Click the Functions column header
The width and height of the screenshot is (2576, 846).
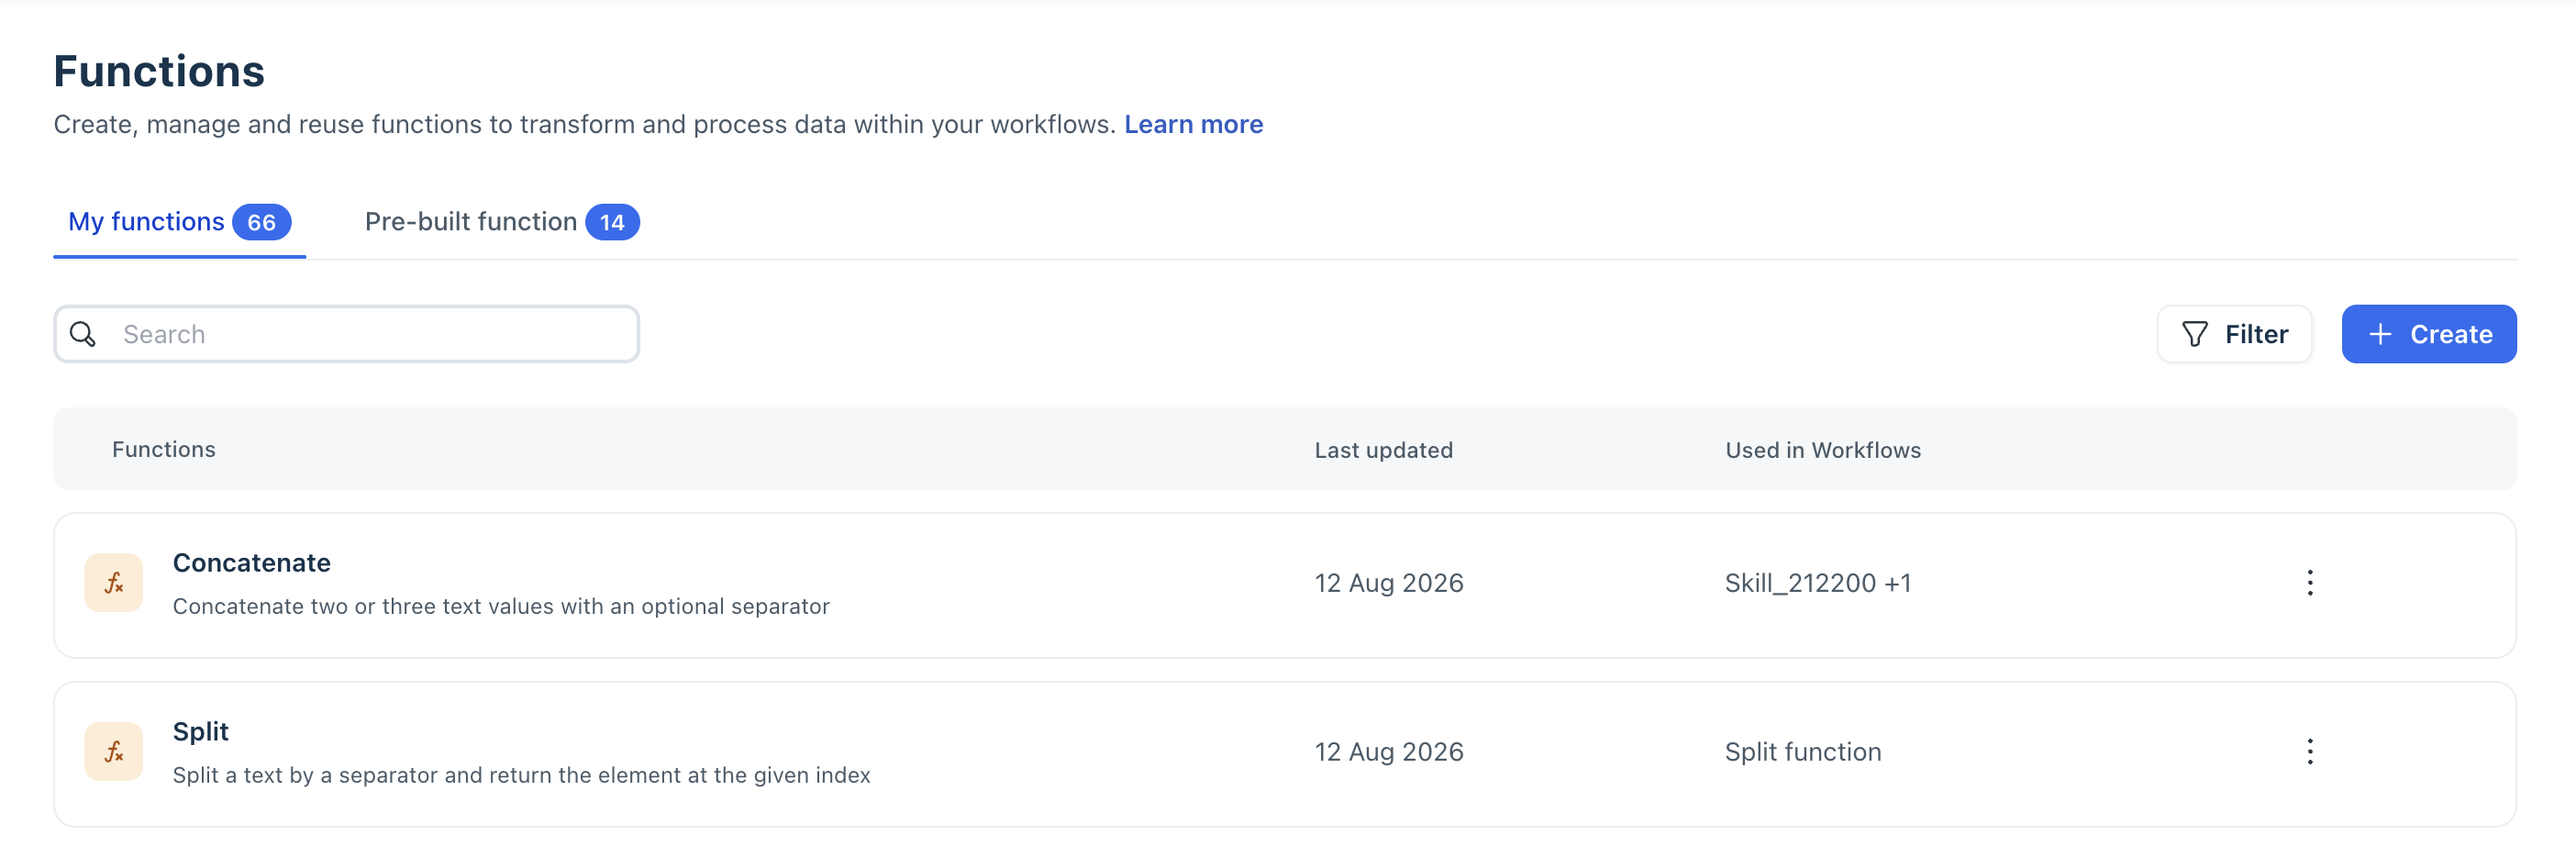coord(164,450)
